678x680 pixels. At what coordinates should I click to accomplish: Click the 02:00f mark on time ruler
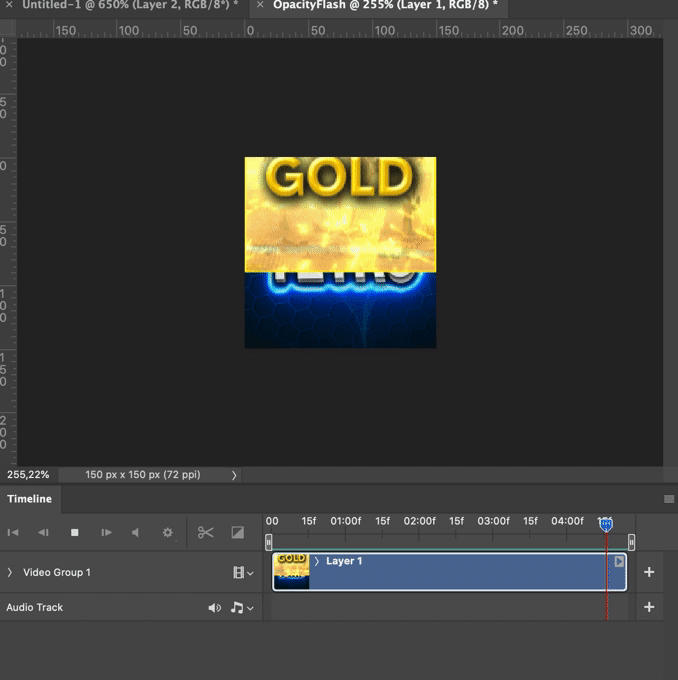(419, 521)
